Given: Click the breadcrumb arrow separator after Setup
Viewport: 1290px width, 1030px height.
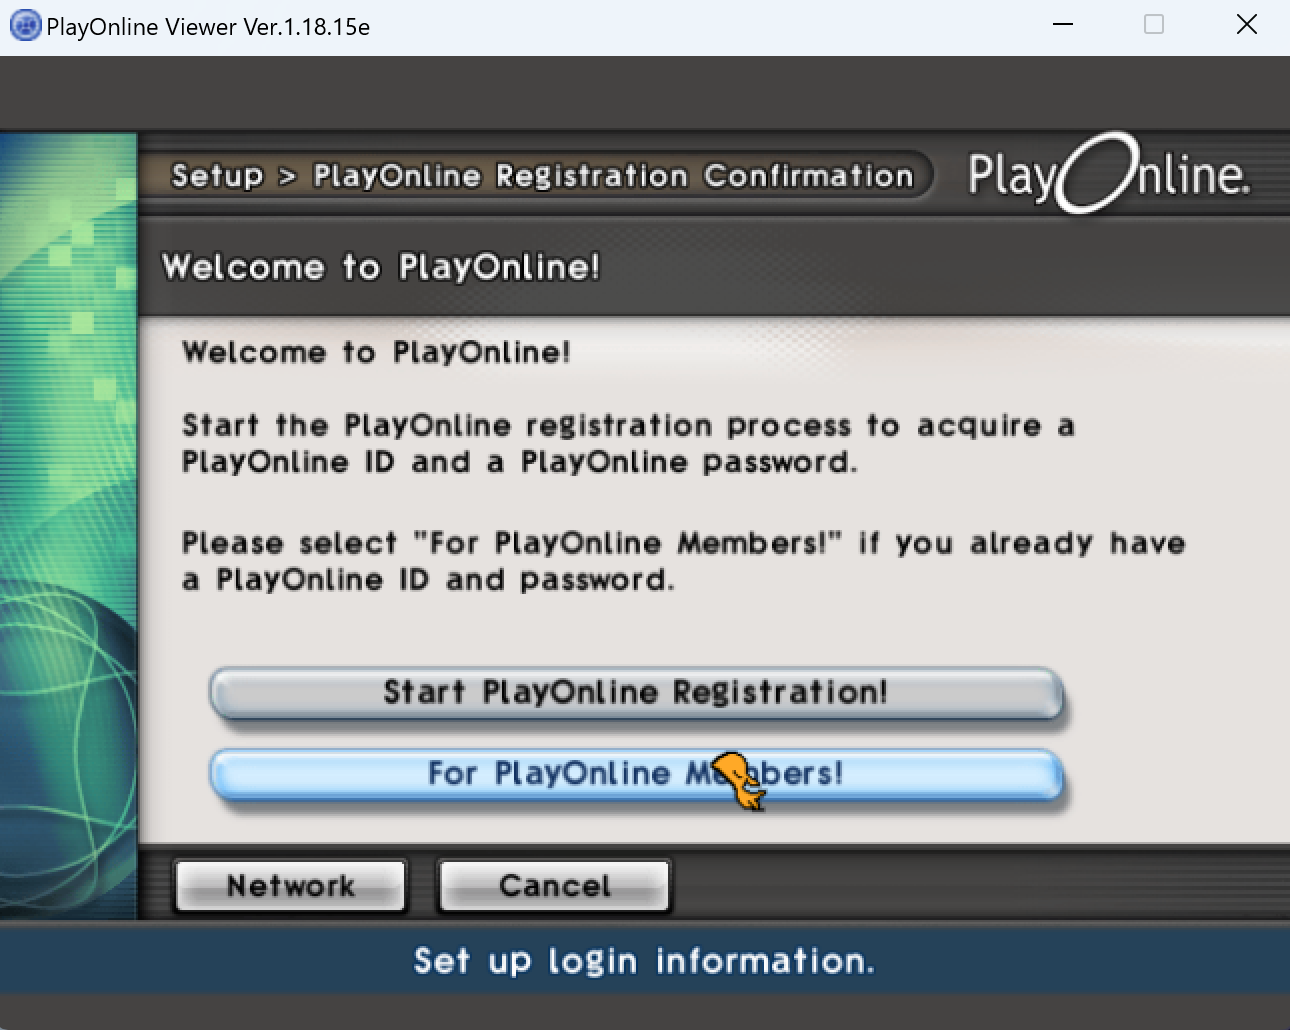Looking at the screenshot, I should coord(288,177).
